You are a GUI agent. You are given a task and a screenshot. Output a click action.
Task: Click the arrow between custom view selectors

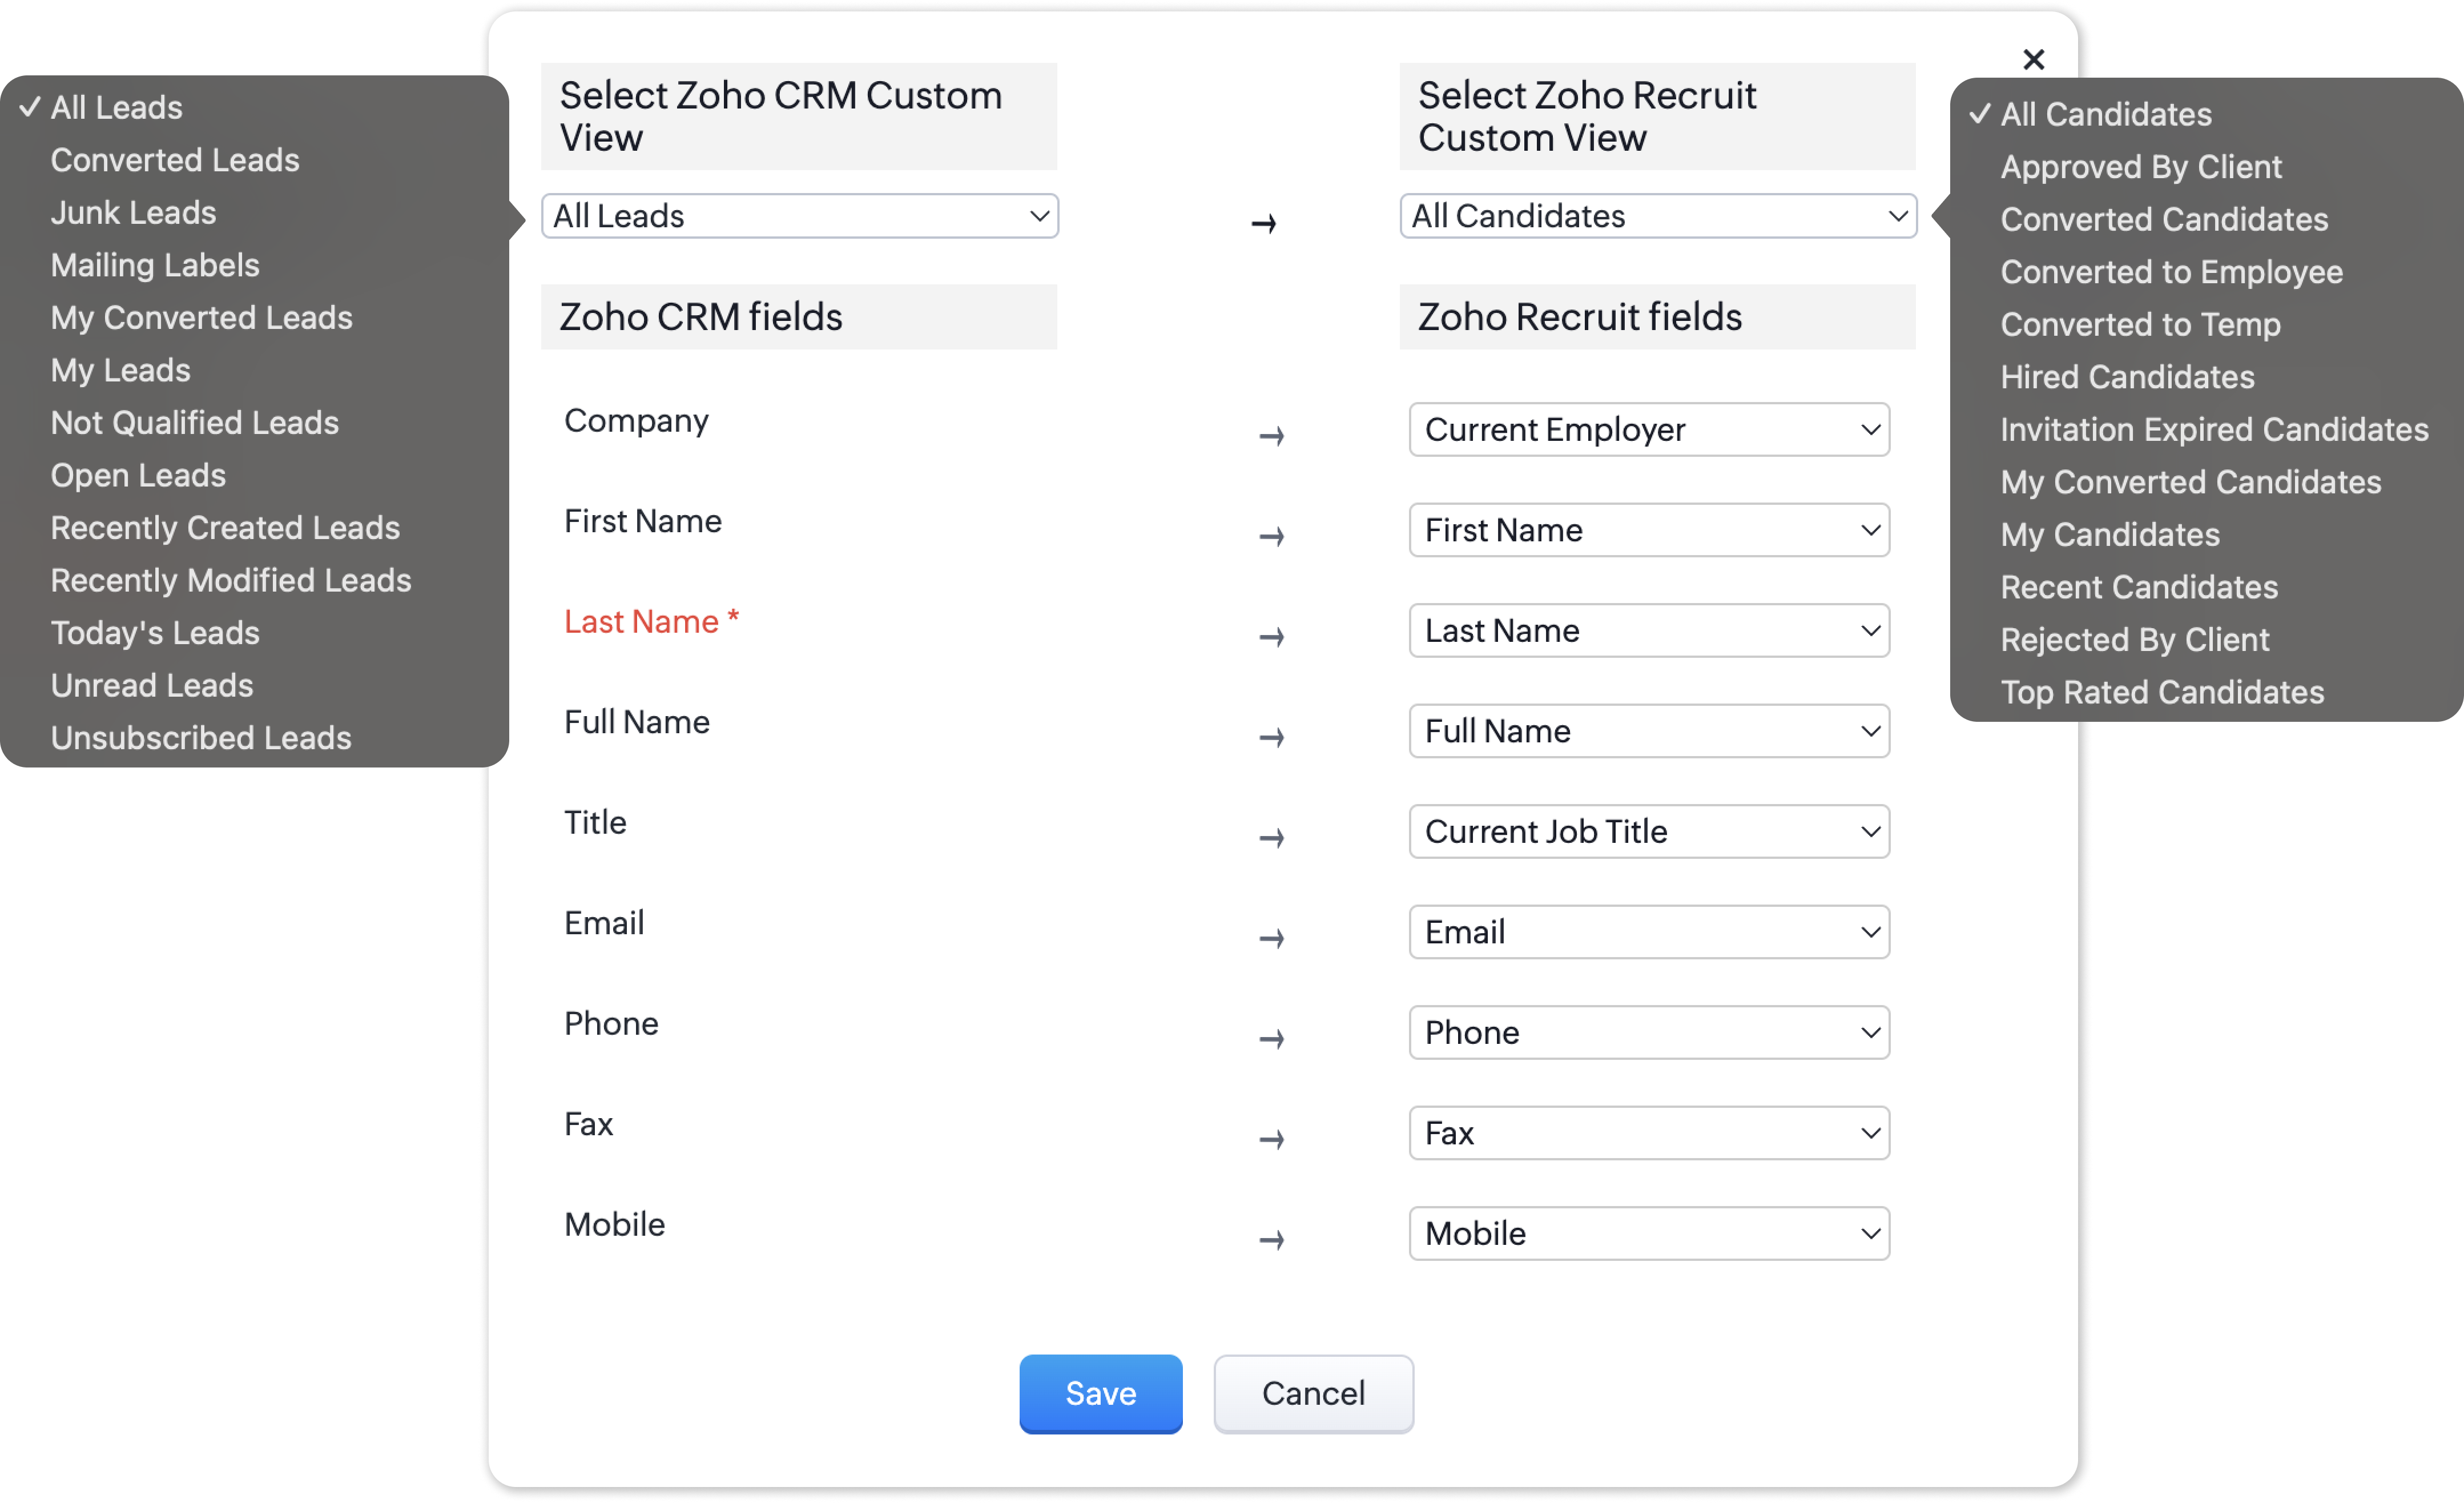1264,222
